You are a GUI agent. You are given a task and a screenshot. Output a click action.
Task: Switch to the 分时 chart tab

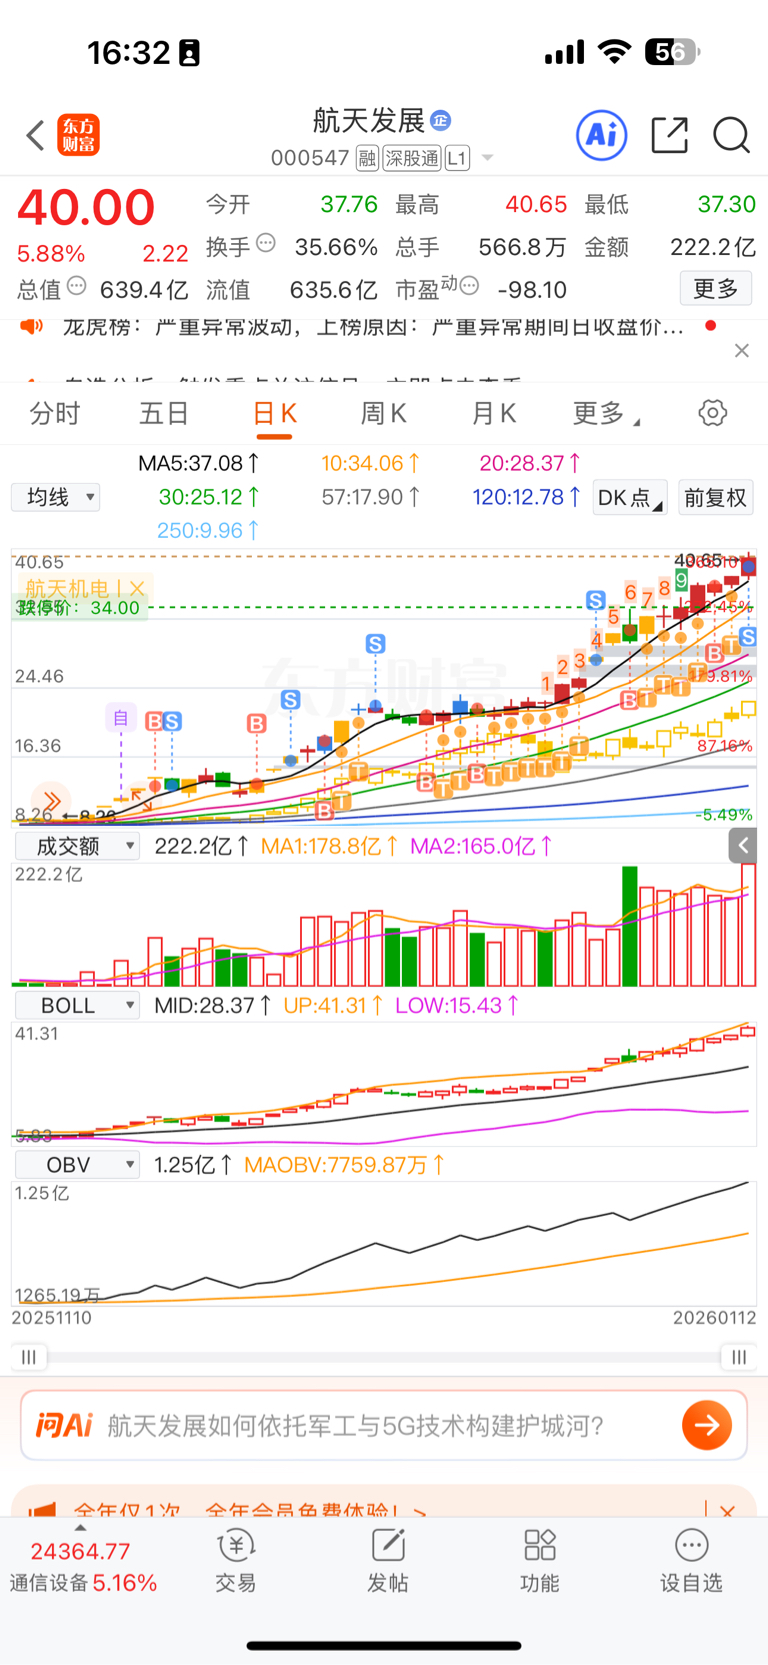pyautogui.click(x=54, y=413)
